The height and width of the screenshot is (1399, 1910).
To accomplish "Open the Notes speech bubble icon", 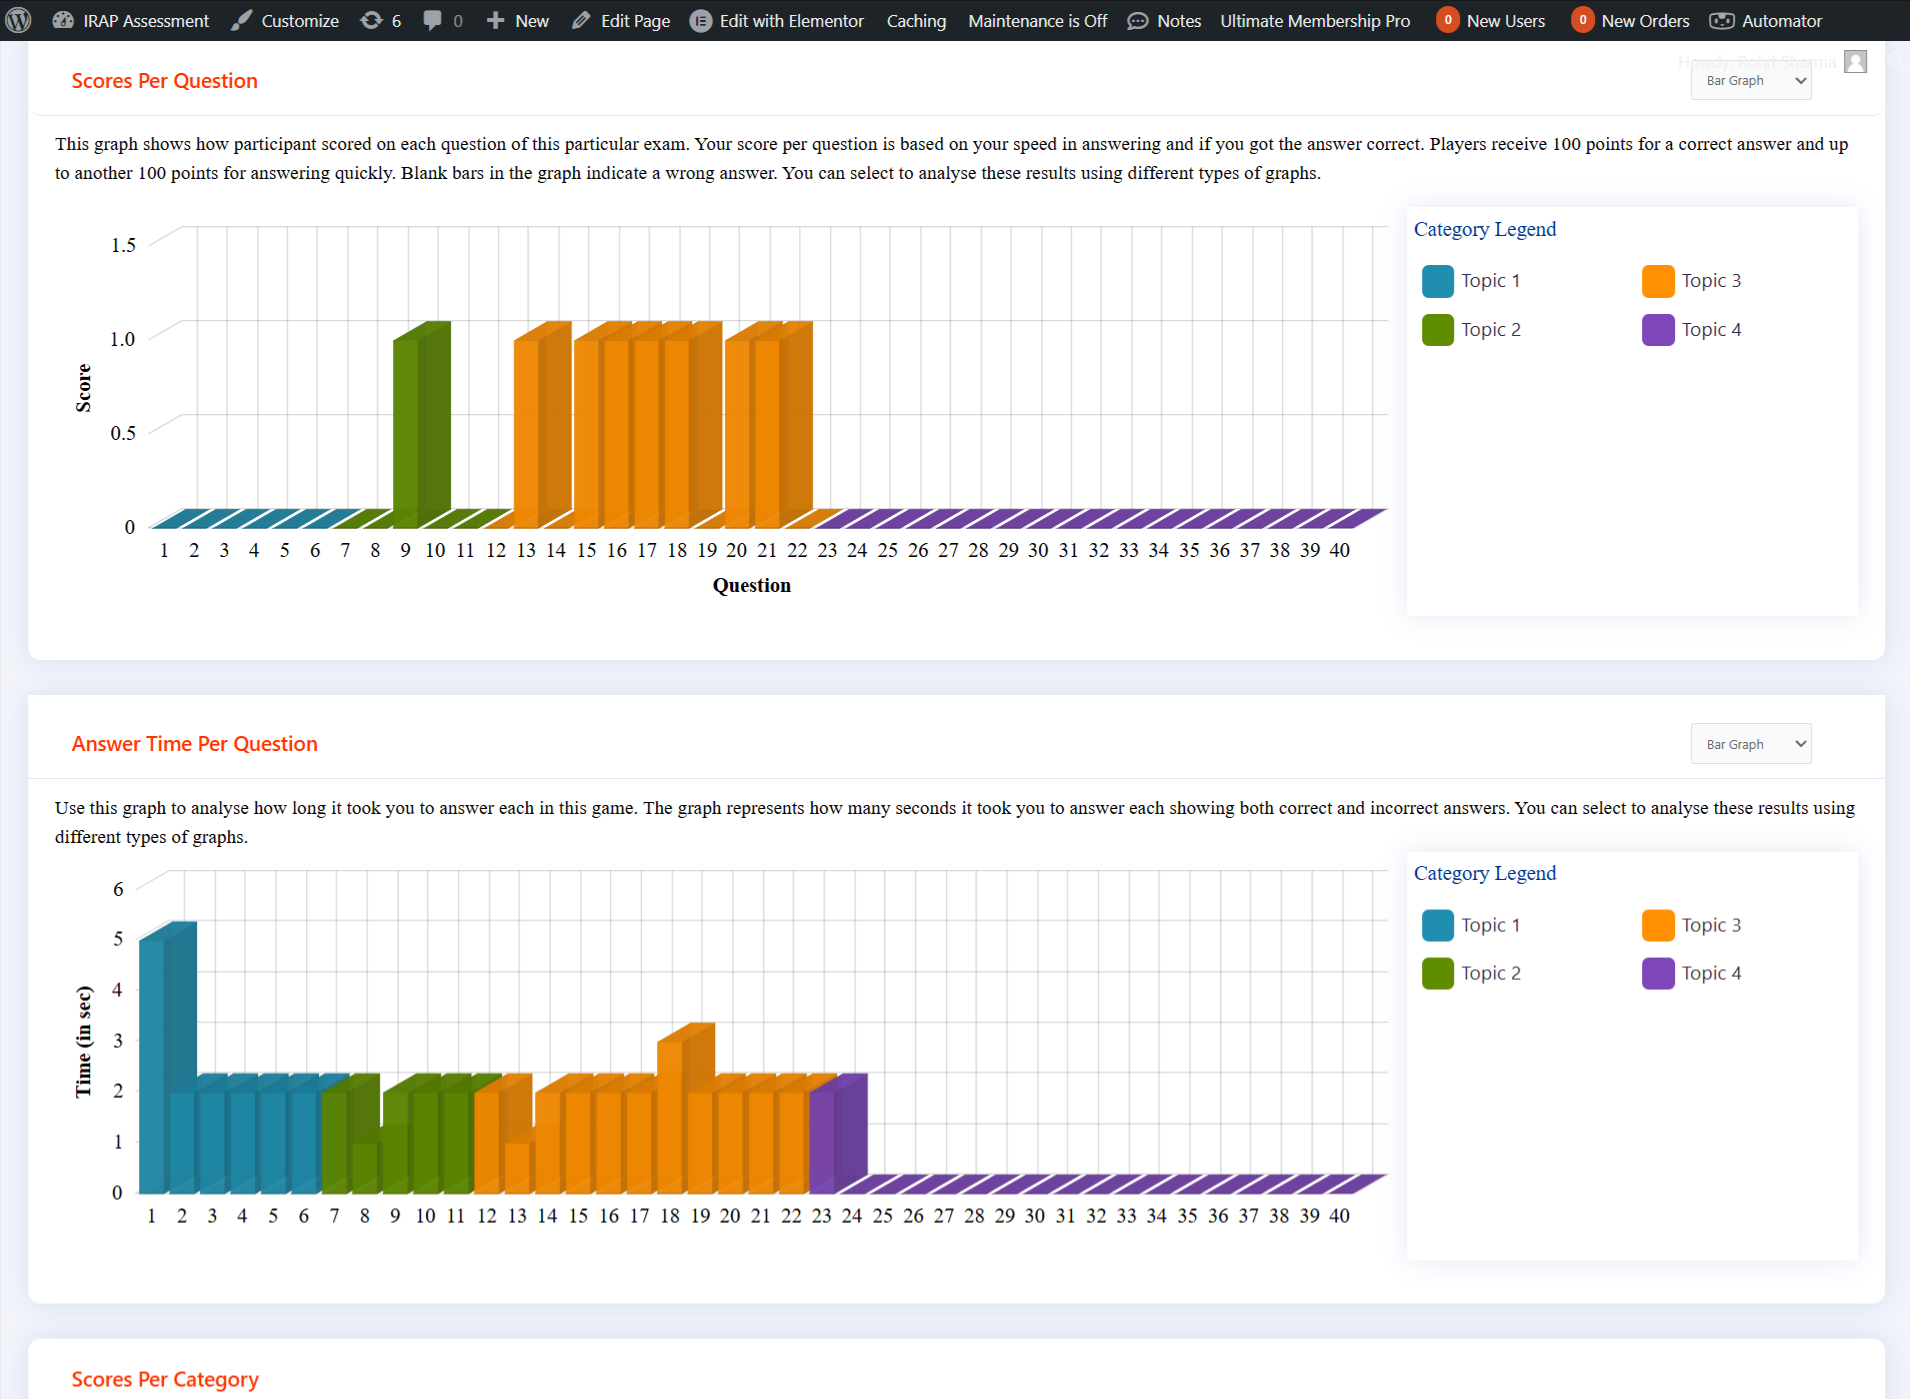I will (x=1137, y=20).
